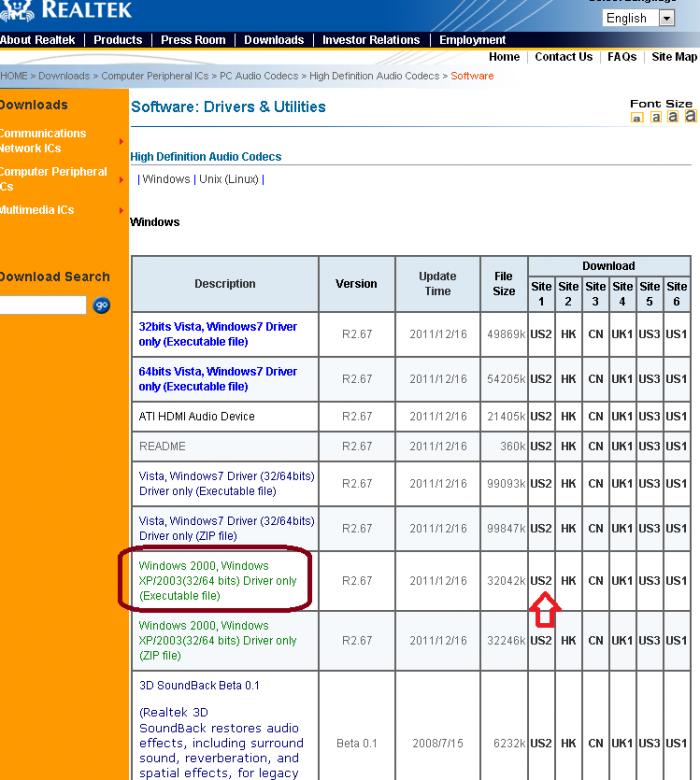Click the go search button
Viewport: 700px width, 780px height.
101,305
